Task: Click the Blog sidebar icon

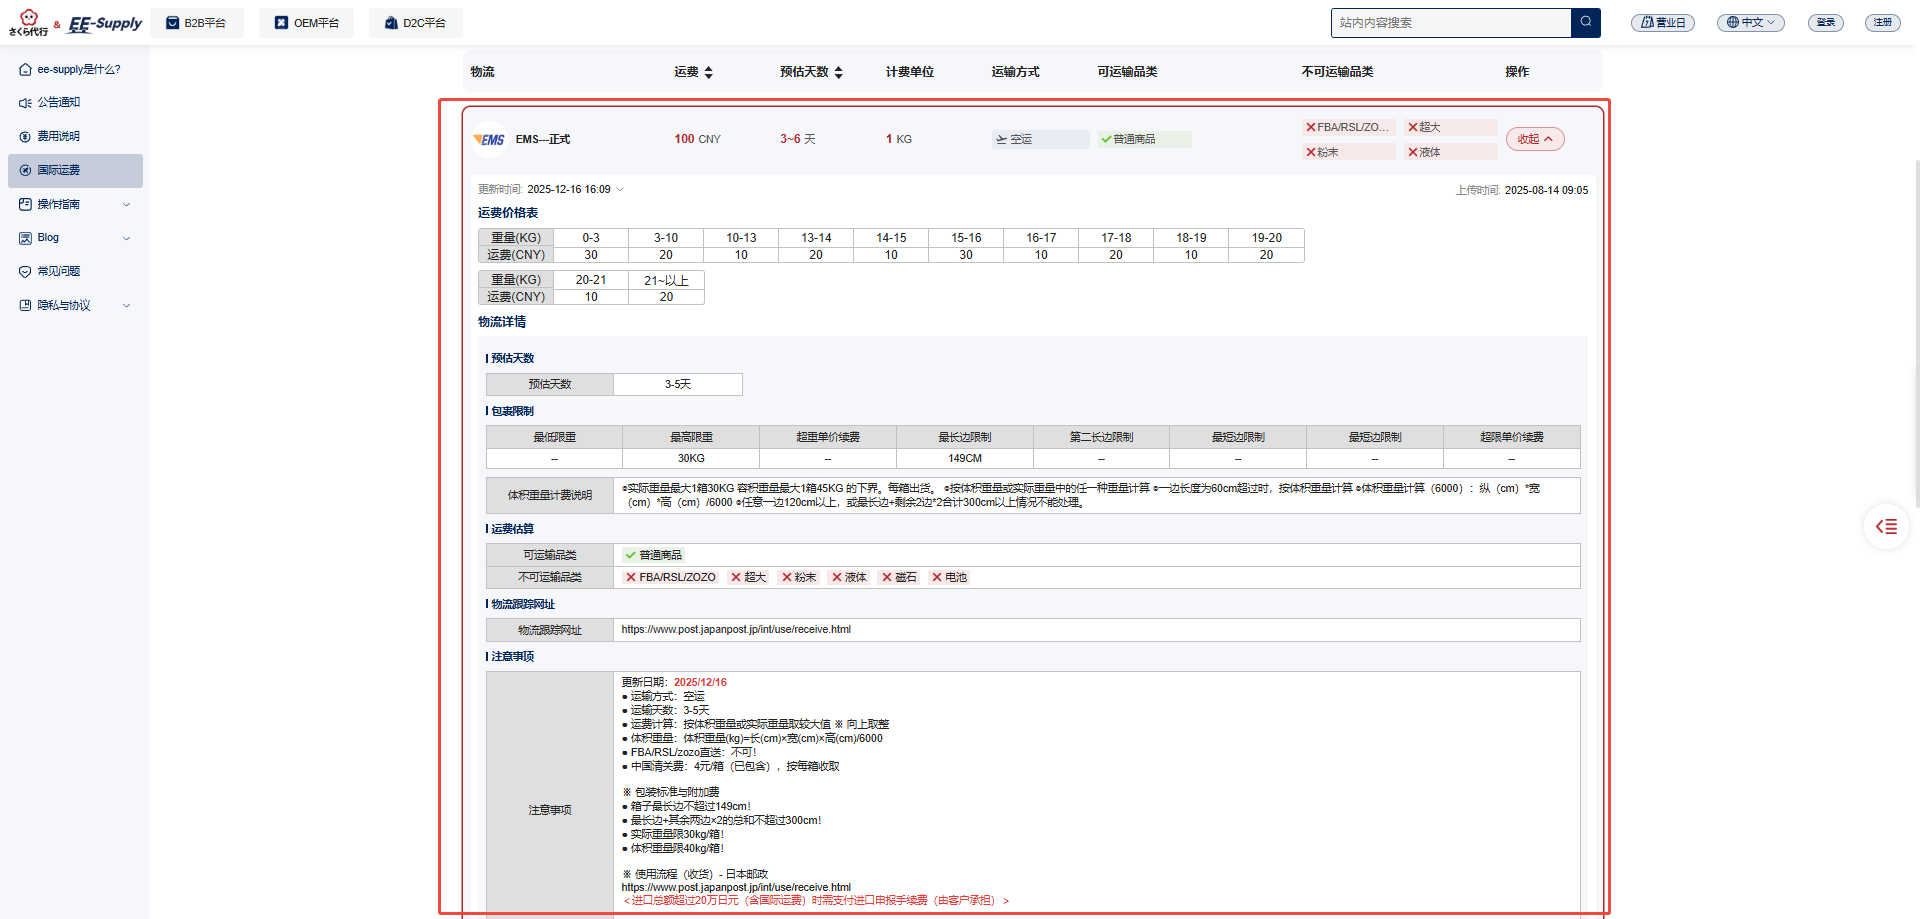Action: coord(25,238)
